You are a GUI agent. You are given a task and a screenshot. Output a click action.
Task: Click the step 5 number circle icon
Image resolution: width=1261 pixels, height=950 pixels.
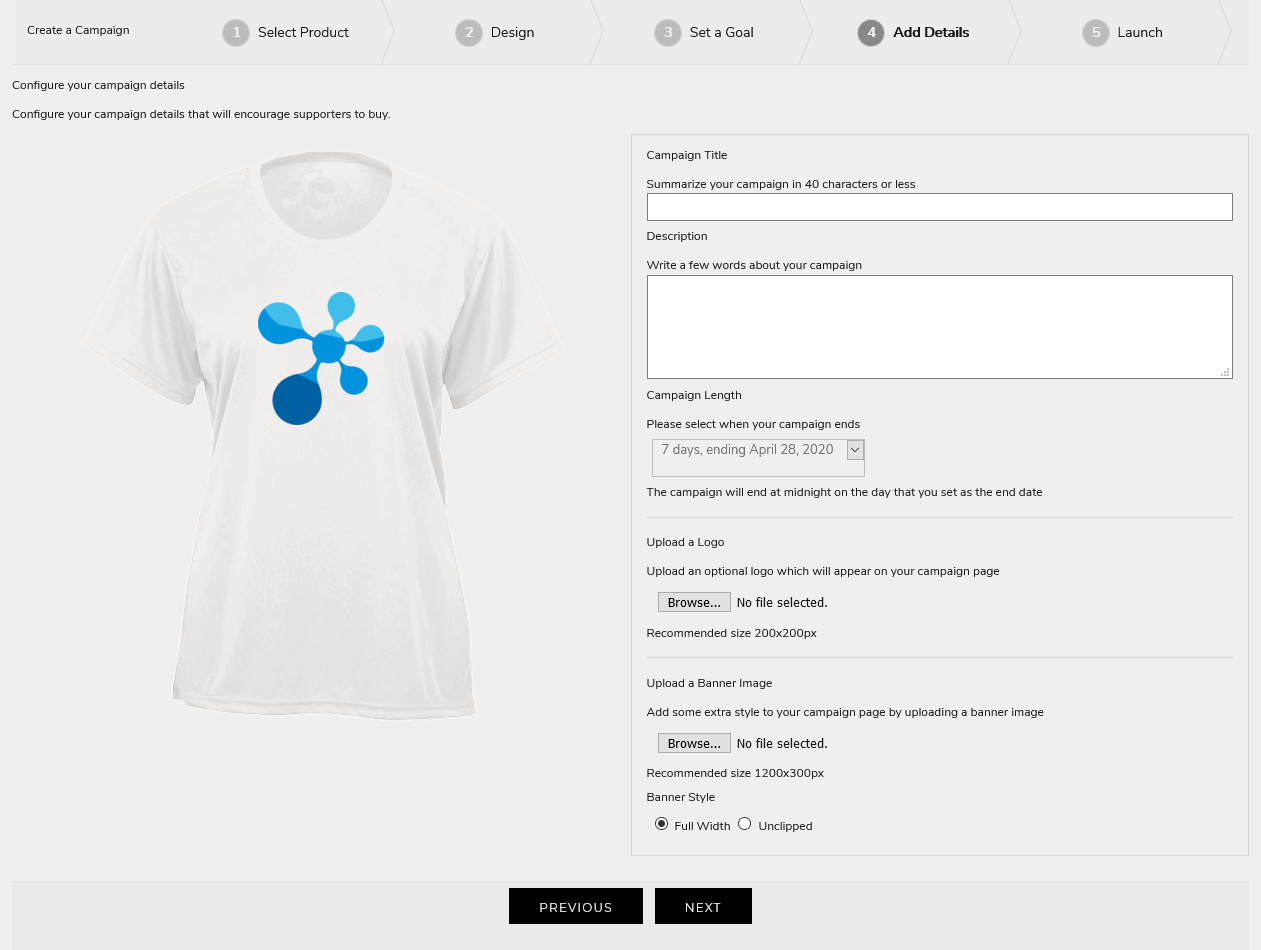1096,33
